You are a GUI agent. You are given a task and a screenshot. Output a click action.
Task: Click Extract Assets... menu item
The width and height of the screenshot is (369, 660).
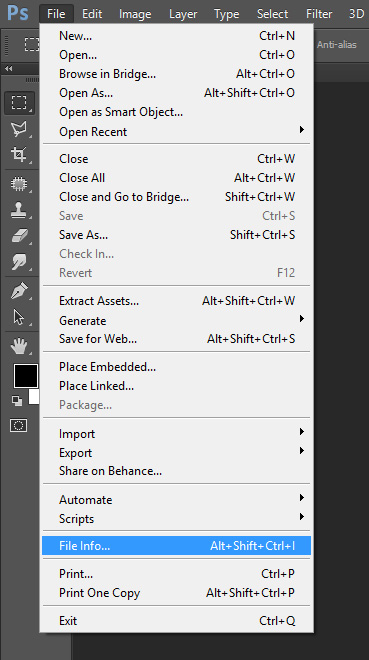177,301
